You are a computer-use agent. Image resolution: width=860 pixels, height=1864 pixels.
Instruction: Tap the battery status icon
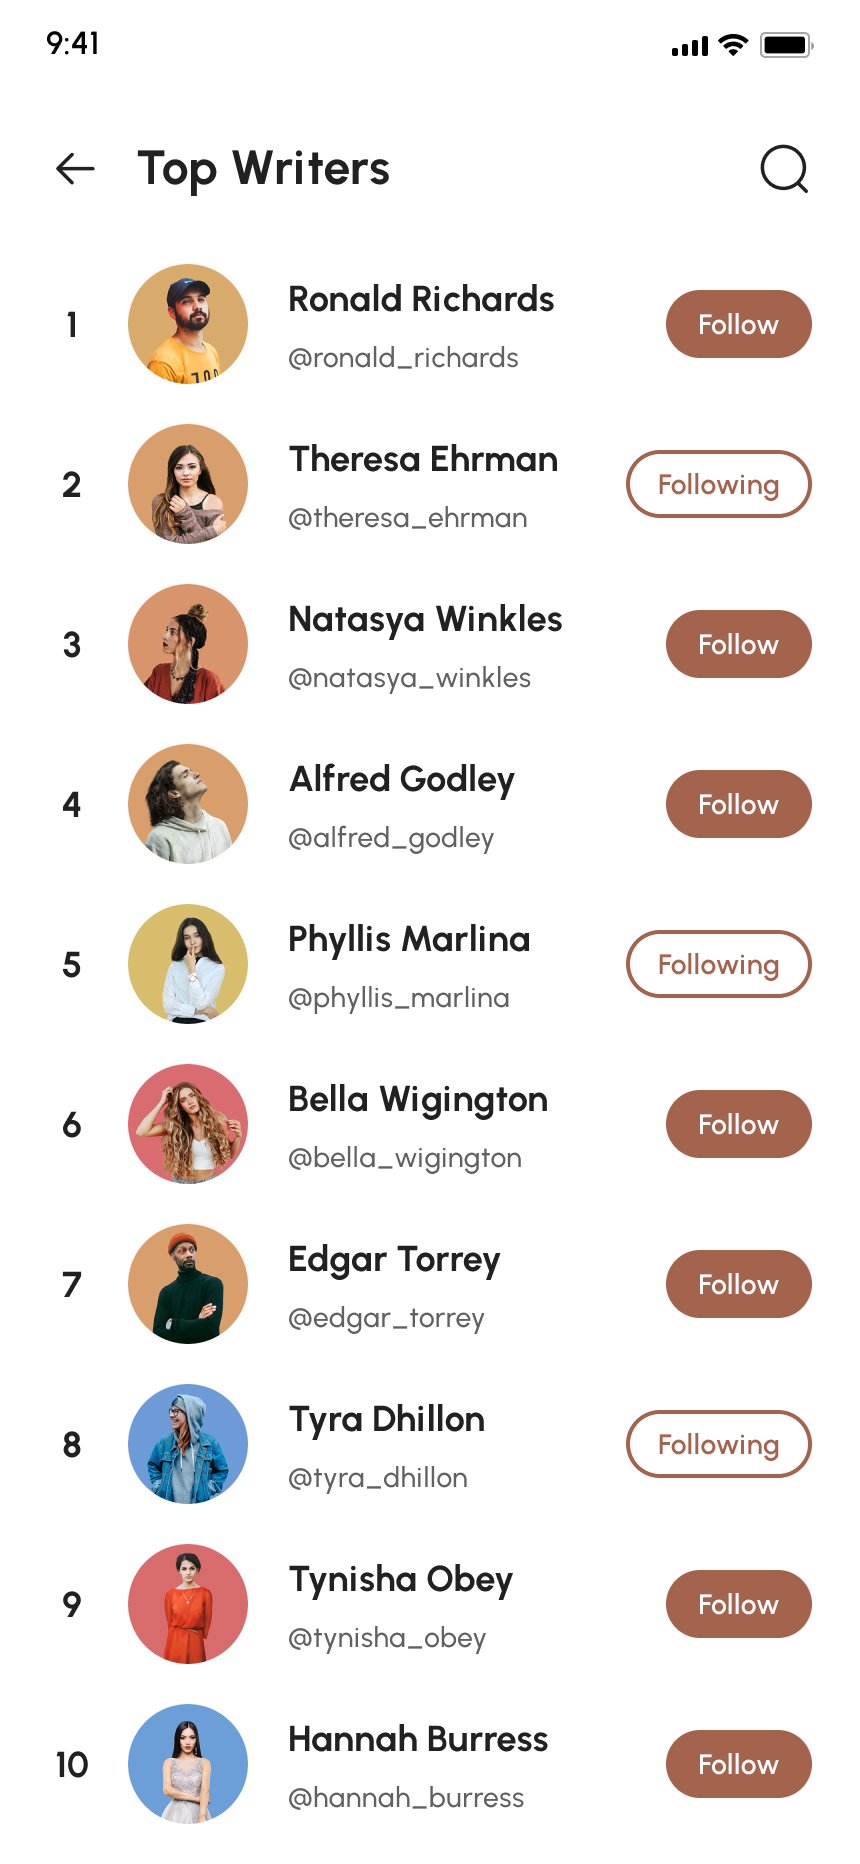tap(786, 45)
